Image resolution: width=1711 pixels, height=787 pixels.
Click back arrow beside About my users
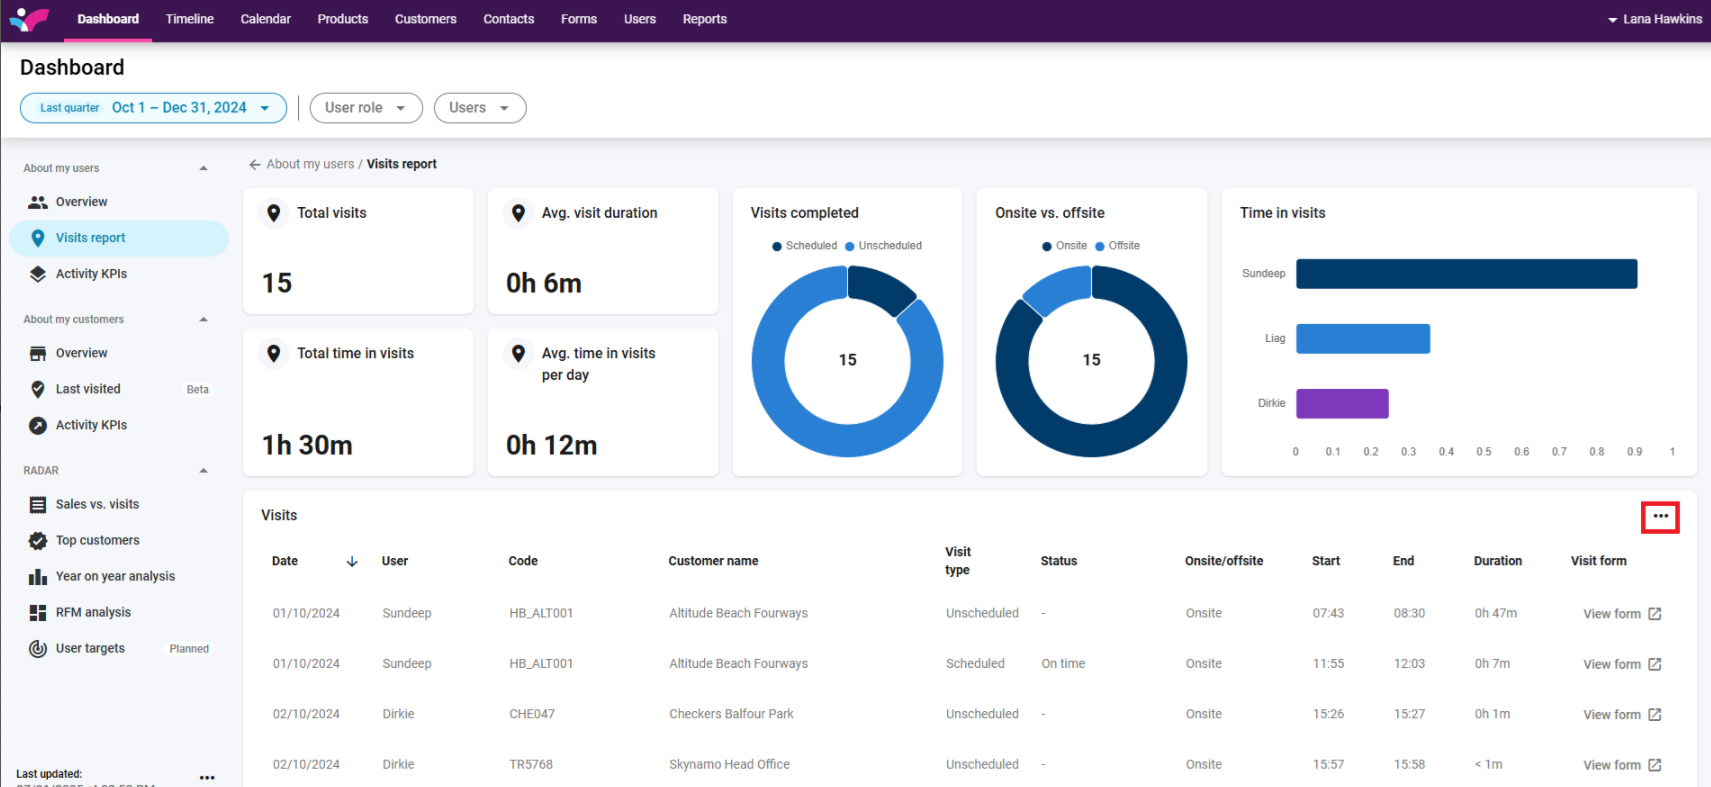pyautogui.click(x=255, y=165)
